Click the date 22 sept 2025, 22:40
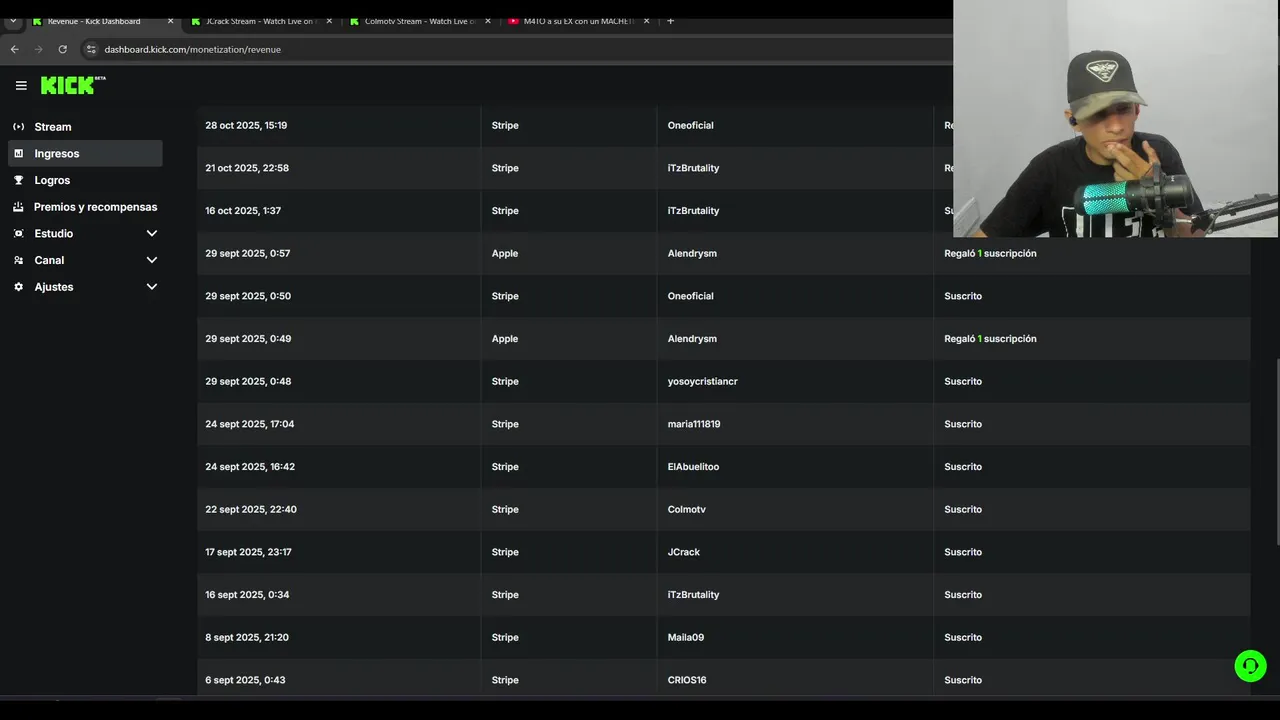The image size is (1280, 720). pos(251,509)
